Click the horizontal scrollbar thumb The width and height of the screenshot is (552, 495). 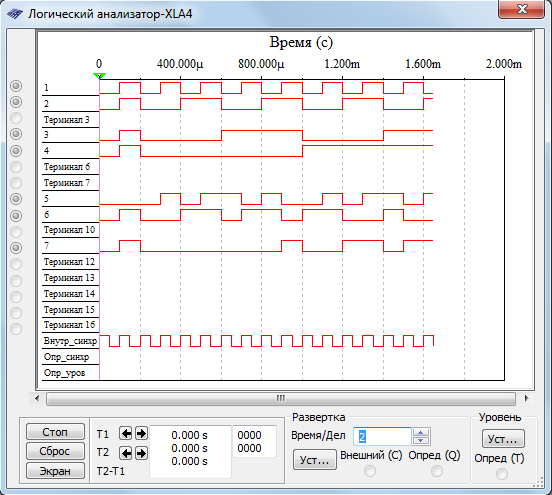[281, 399]
